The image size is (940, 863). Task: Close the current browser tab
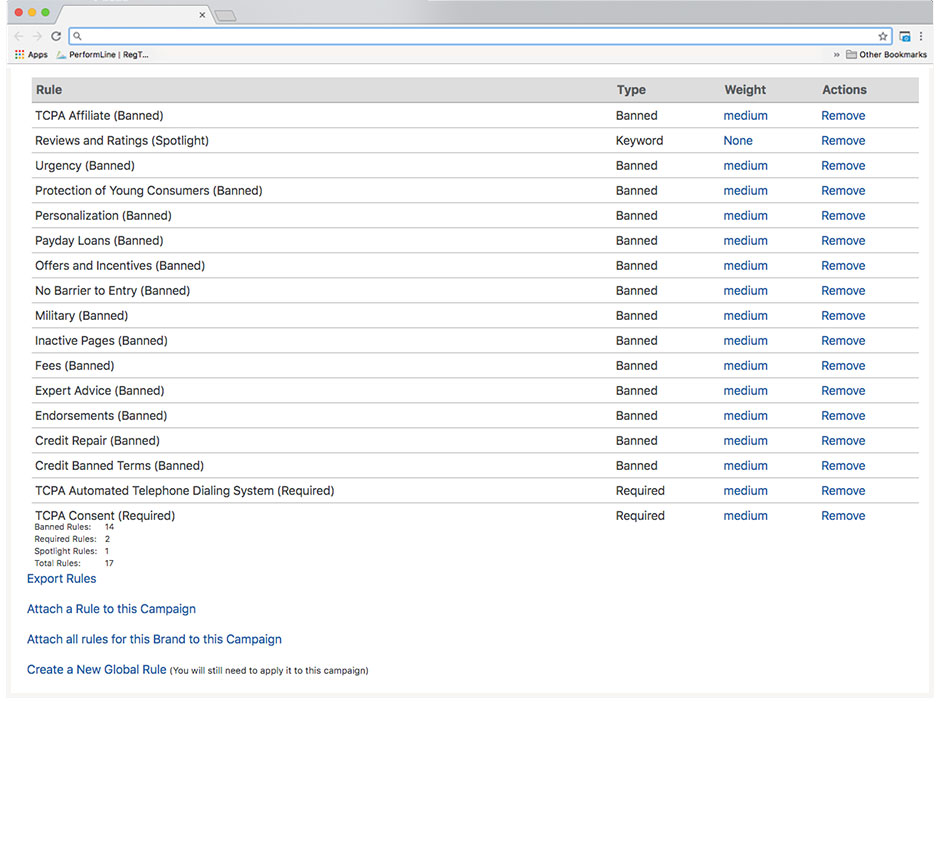pyautogui.click(x=202, y=15)
